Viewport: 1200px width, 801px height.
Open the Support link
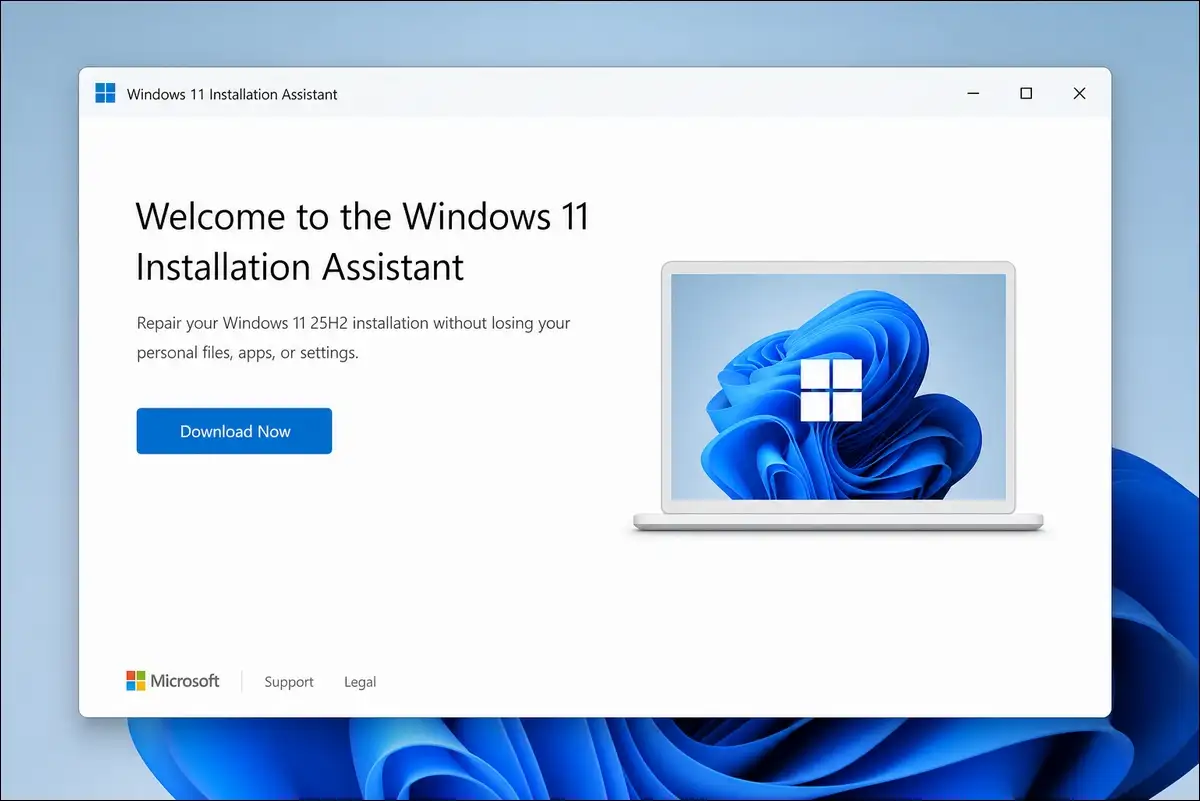pos(289,682)
